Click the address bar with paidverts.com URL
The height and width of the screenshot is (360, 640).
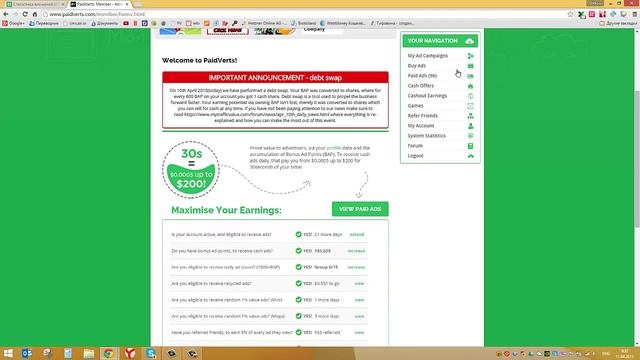click(304, 14)
